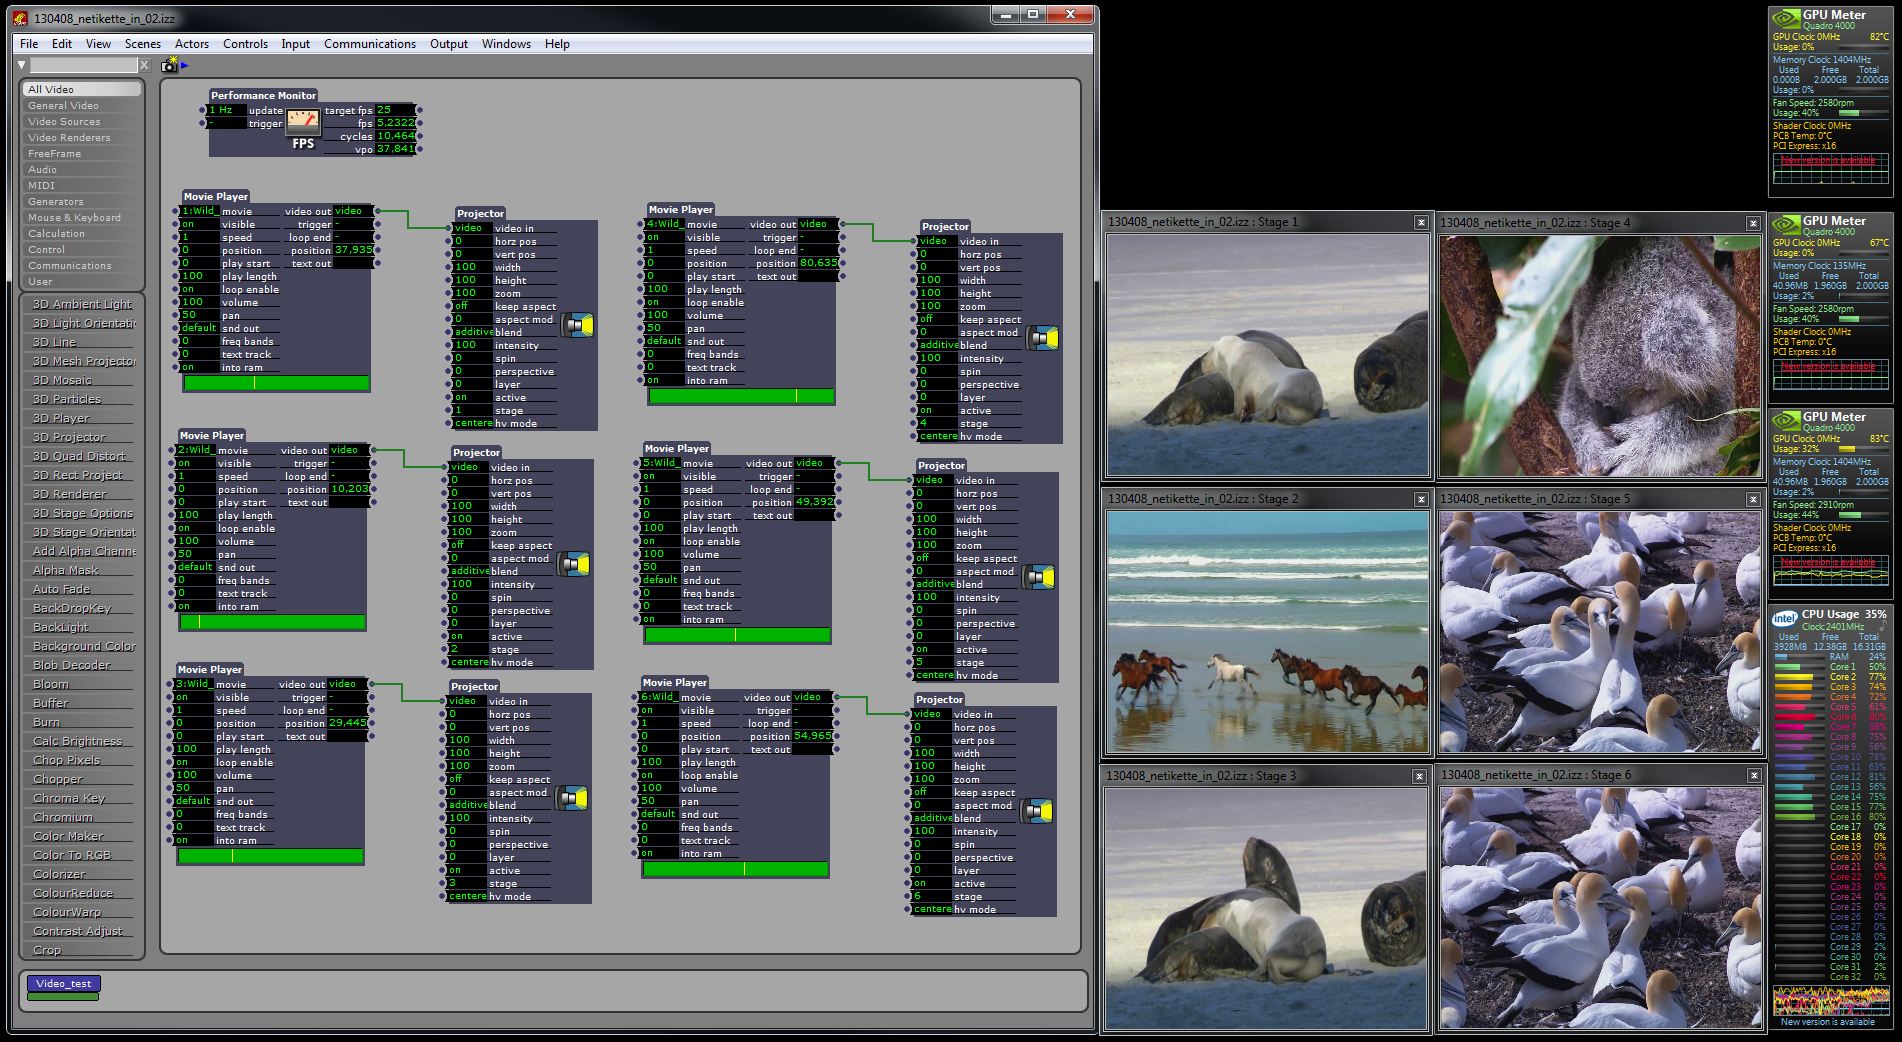The image size is (1902, 1042).
Task: Click progress bar of Movie Player 3:Wild
Action: click(x=270, y=856)
